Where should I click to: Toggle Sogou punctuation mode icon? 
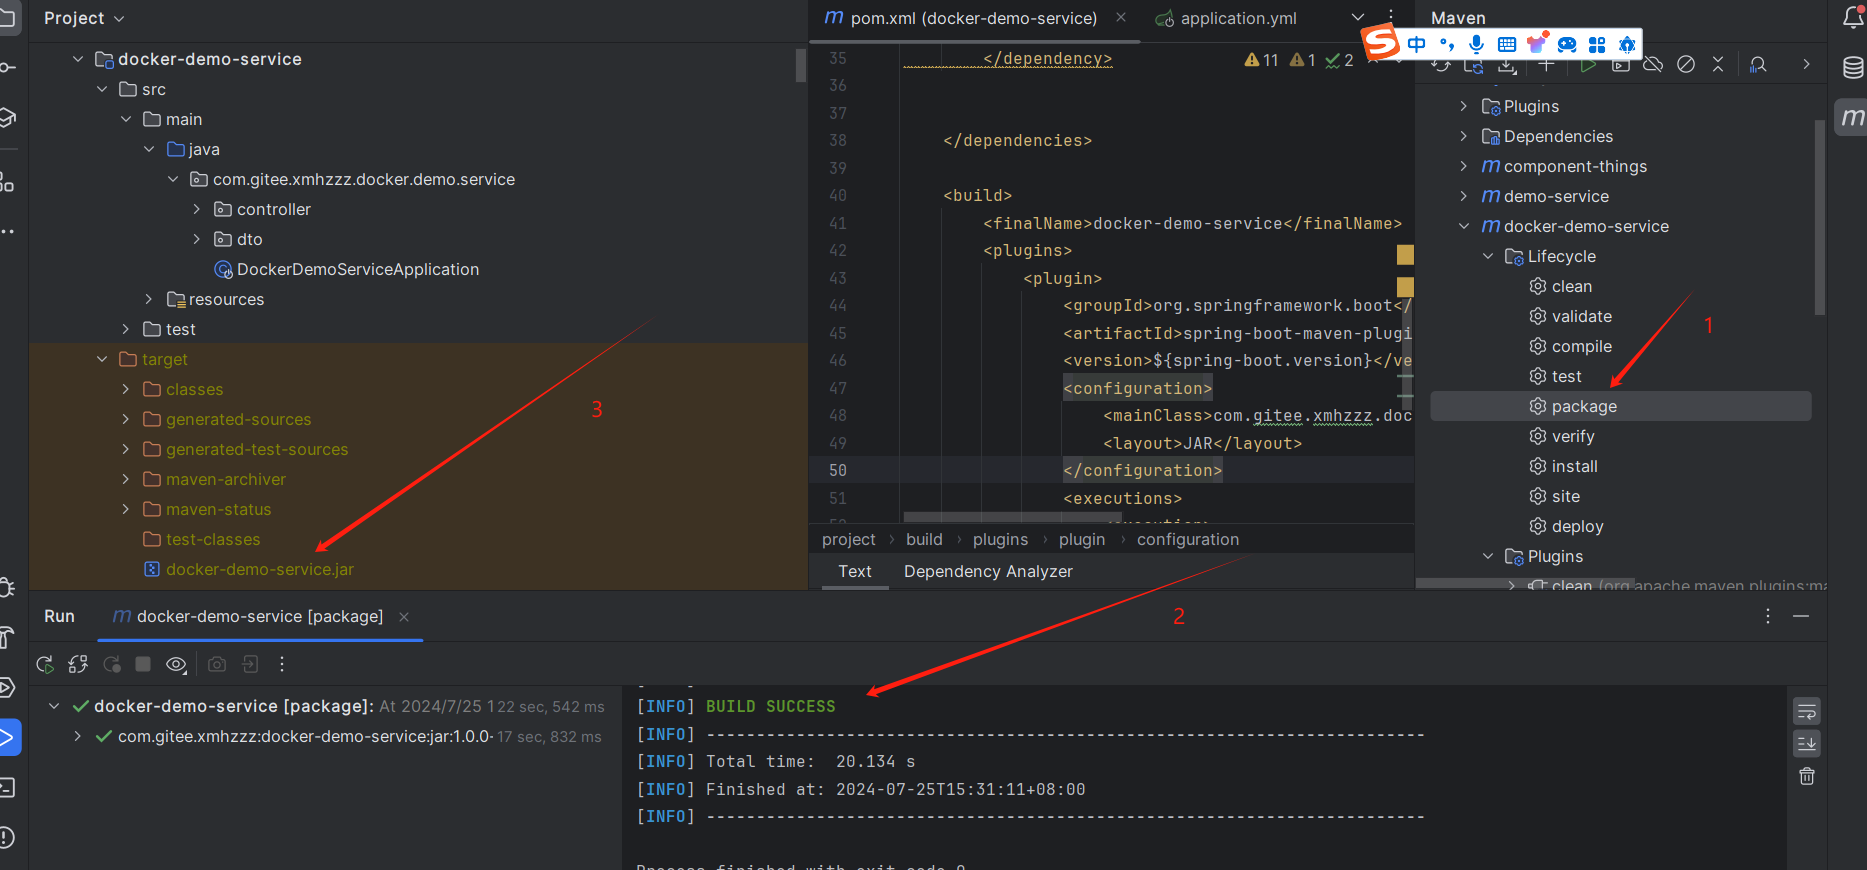[x=1447, y=44]
